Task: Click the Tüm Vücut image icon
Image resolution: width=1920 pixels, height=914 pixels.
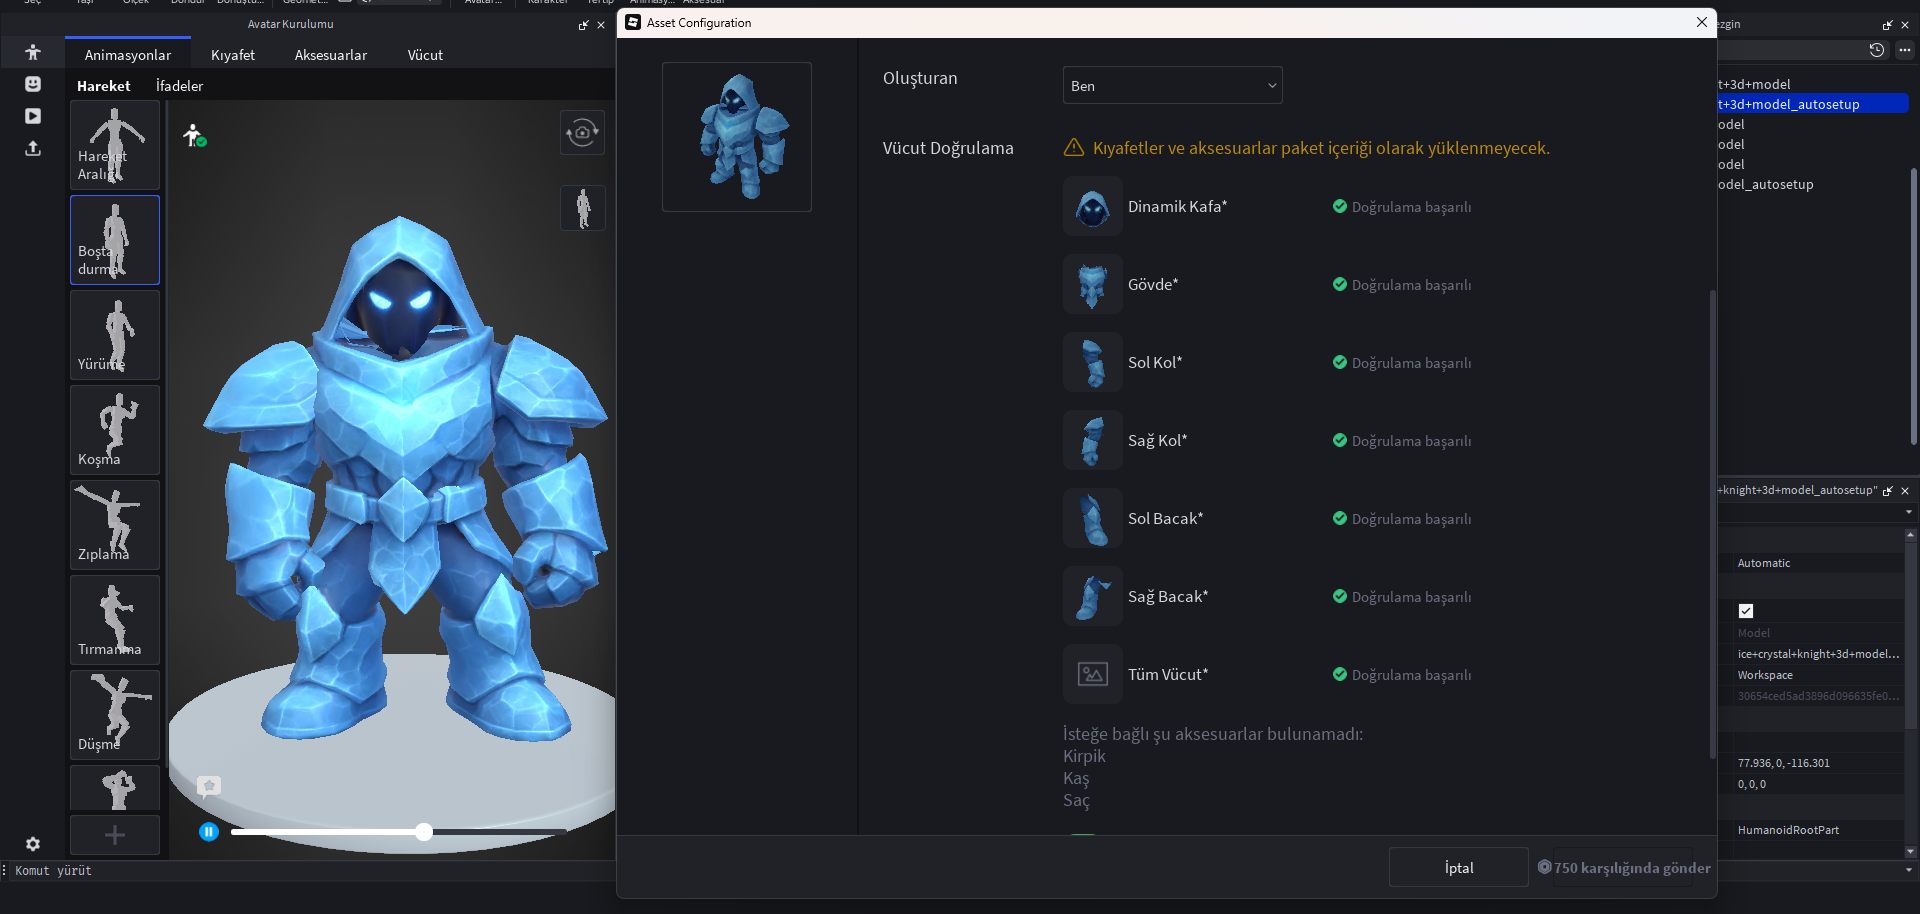Action: (x=1093, y=675)
